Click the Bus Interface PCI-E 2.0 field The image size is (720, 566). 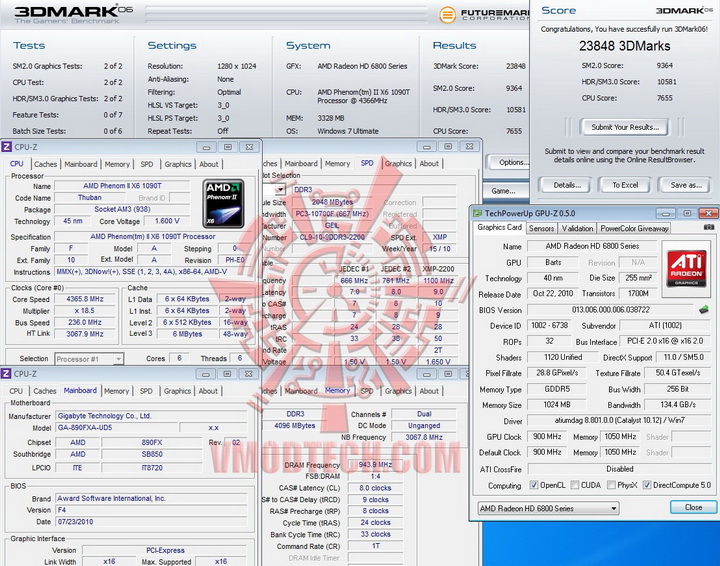point(665,341)
